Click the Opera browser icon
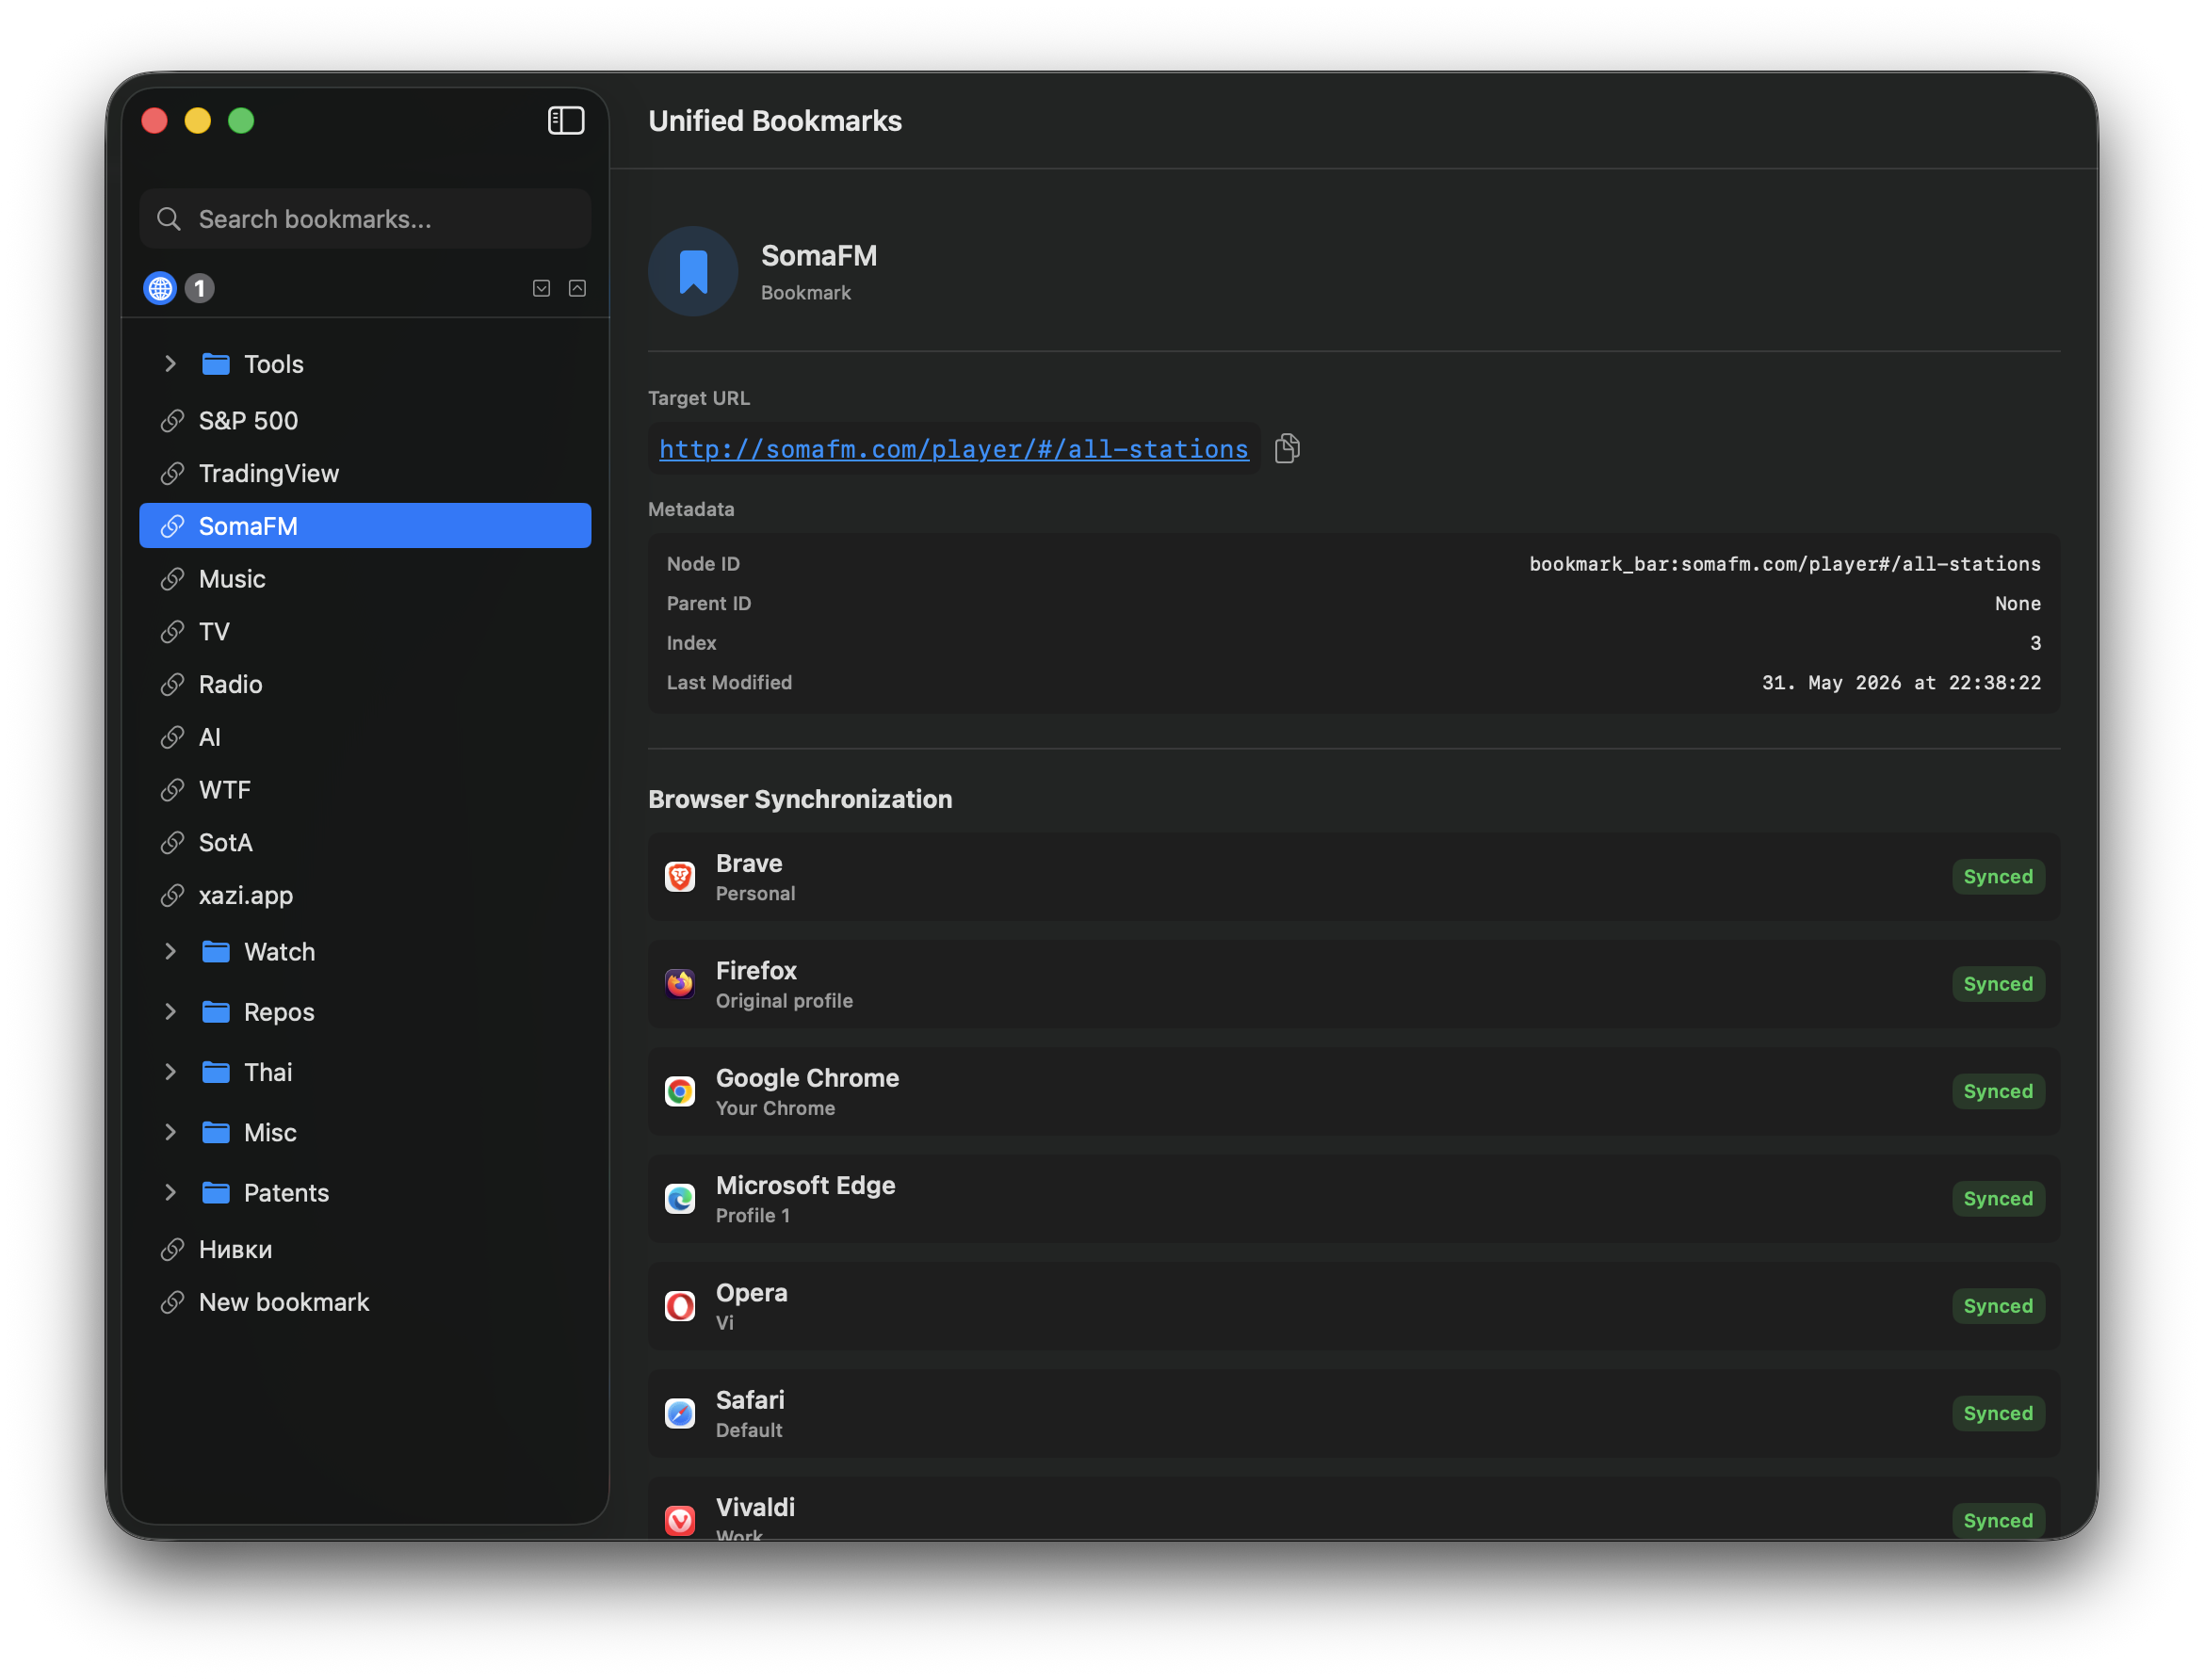This screenshot has height=1680, width=2204. (680, 1306)
